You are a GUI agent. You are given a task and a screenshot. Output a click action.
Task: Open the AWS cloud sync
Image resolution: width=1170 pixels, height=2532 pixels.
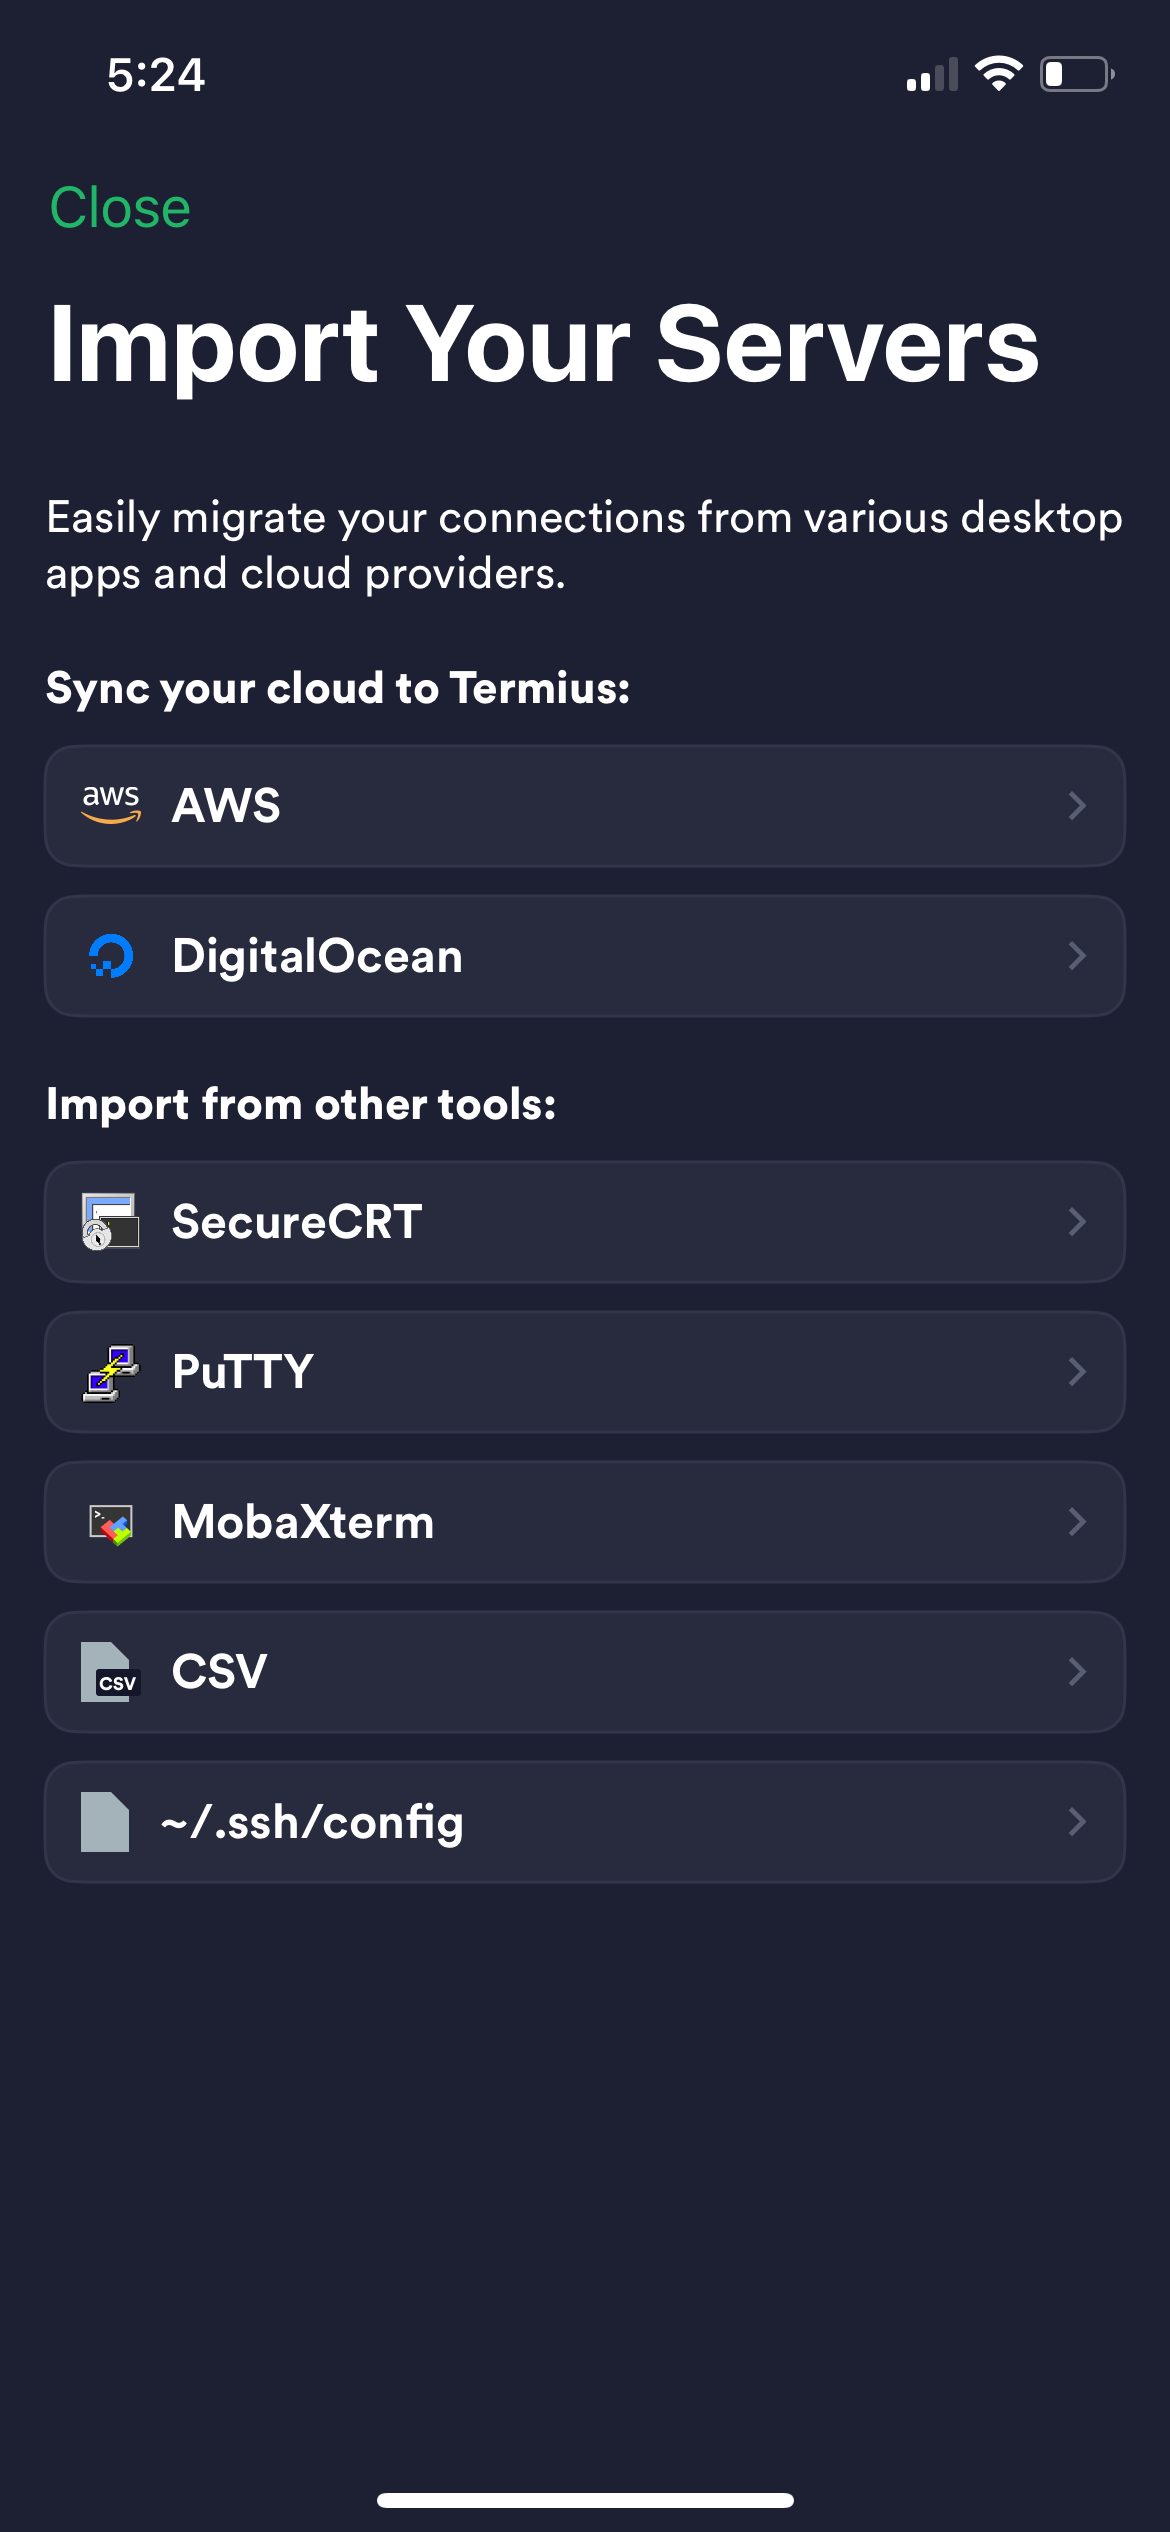585,806
